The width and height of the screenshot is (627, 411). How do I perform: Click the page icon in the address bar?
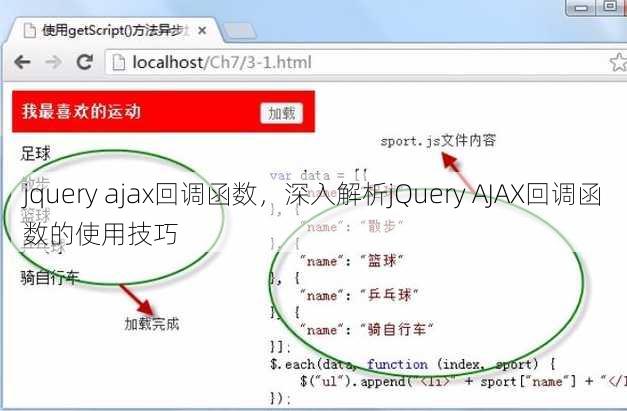[x=119, y=62]
